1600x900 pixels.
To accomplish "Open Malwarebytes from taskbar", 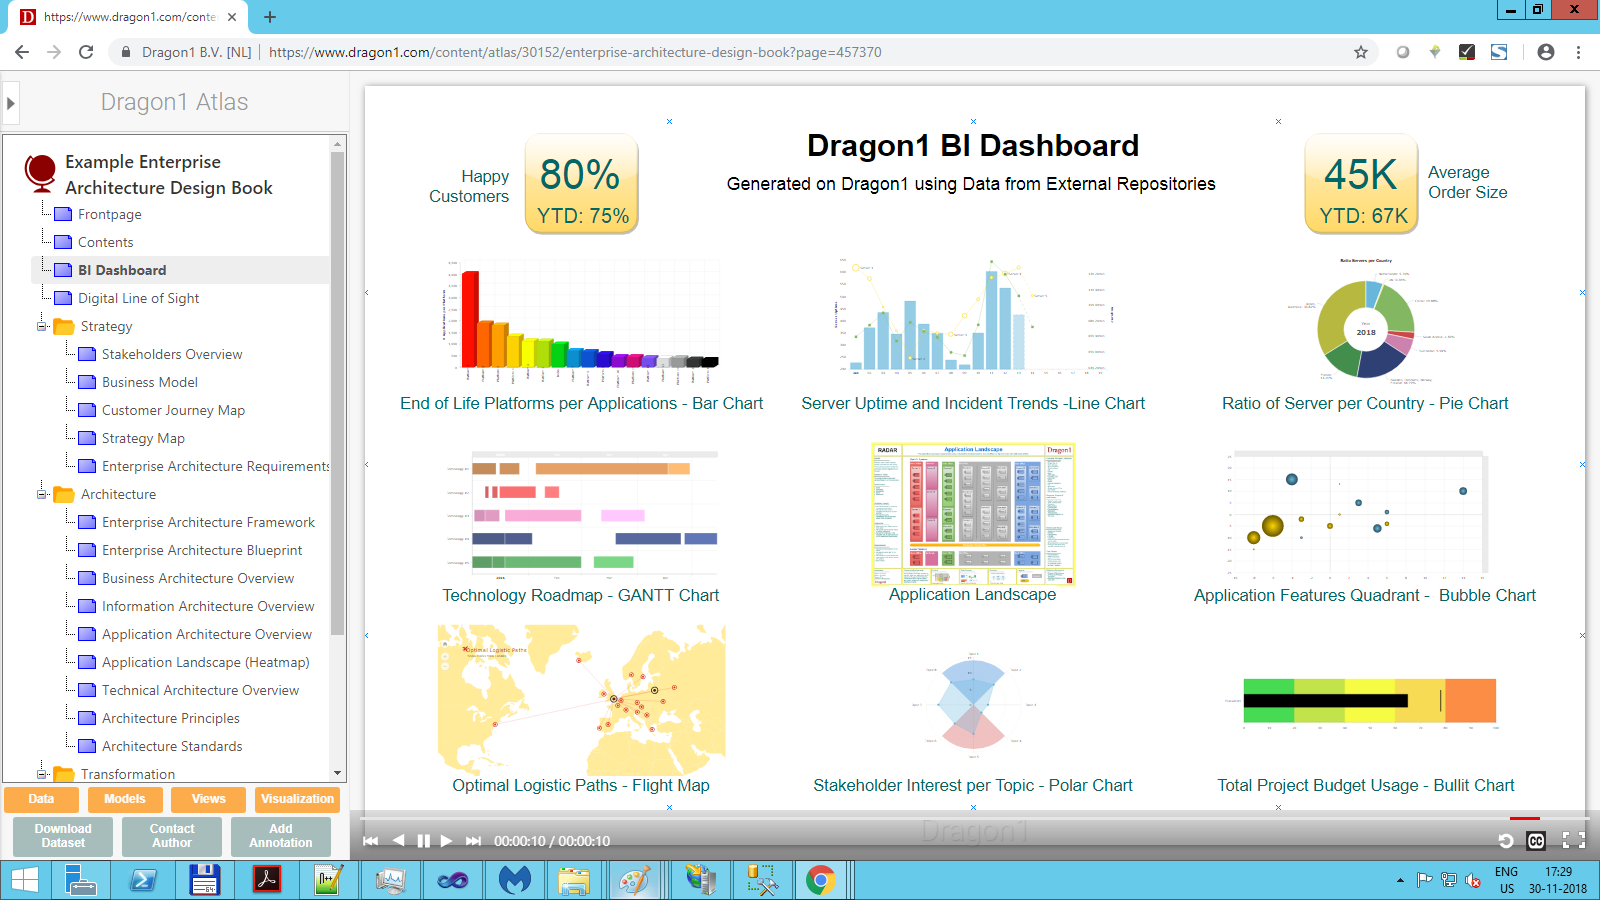I will tap(514, 880).
